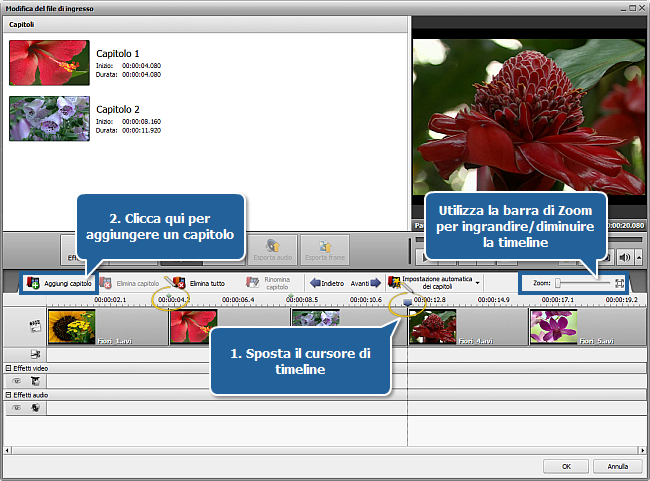Toggle visibility eye on video effects track

point(16,381)
